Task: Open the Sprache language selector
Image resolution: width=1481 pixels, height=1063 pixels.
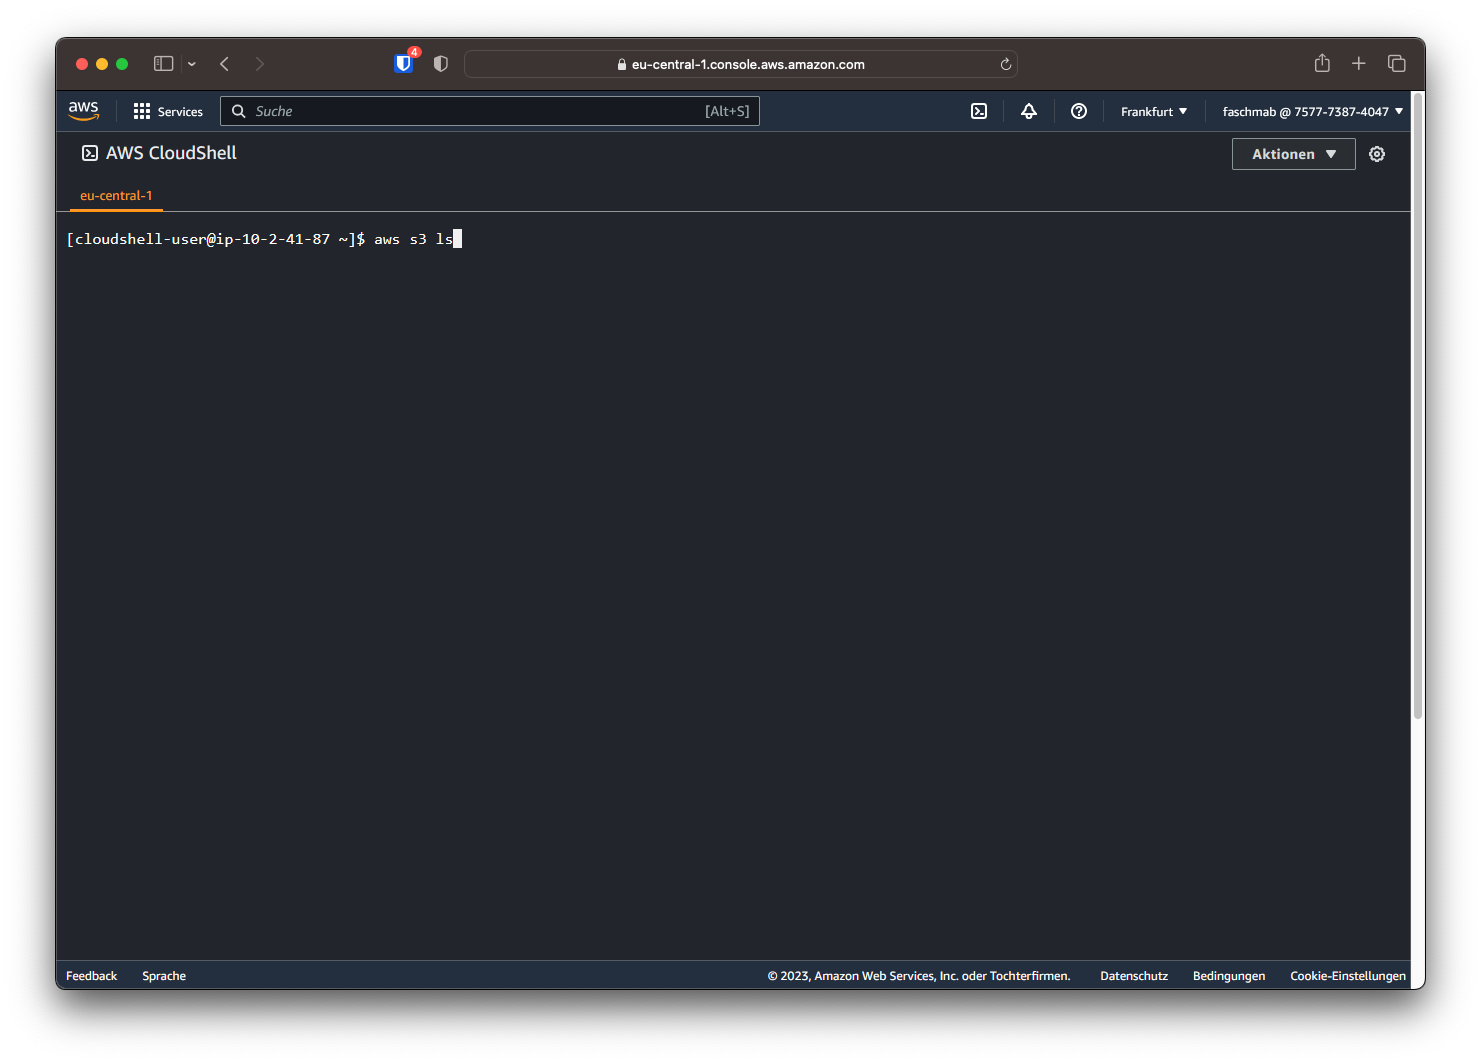Action: coord(164,976)
